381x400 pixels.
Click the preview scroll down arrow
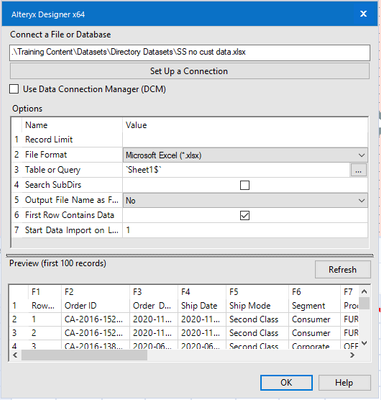[364, 343]
